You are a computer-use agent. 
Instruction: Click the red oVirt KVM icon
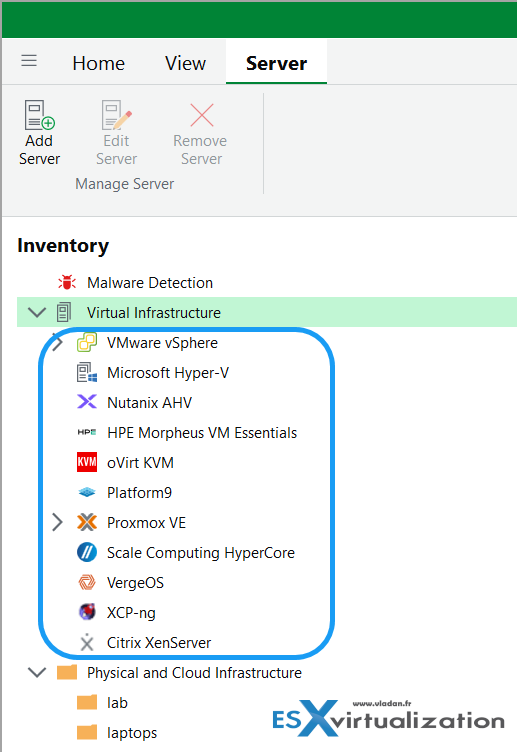pyautogui.click(x=87, y=462)
